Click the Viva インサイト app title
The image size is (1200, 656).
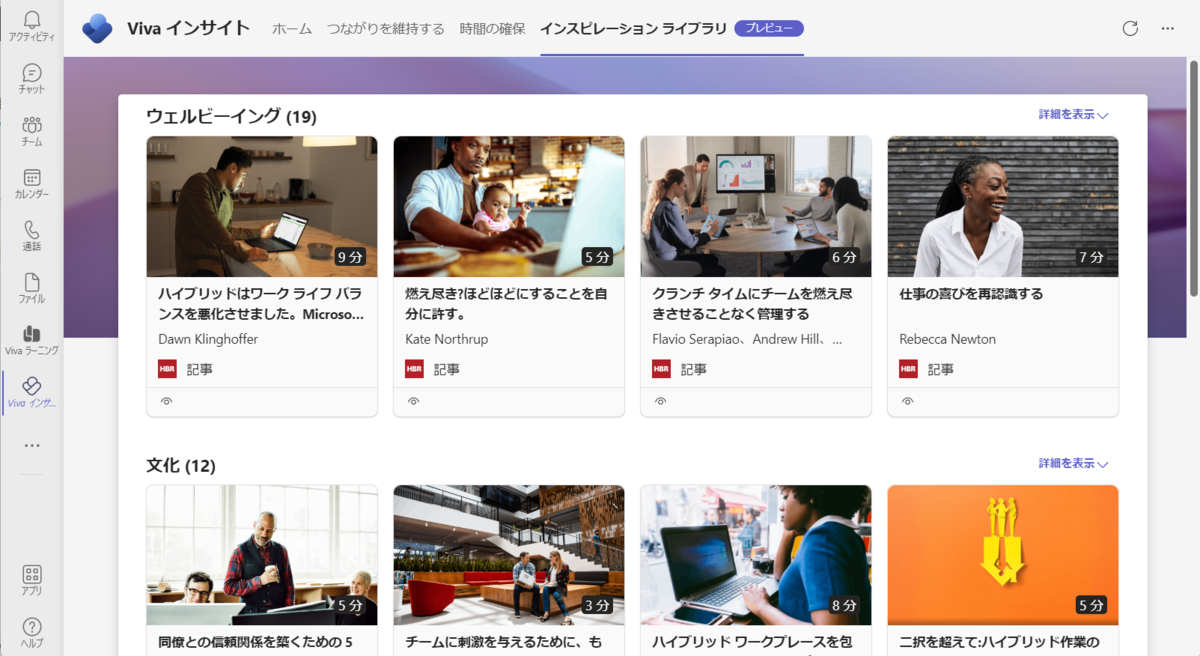[x=189, y=28]
